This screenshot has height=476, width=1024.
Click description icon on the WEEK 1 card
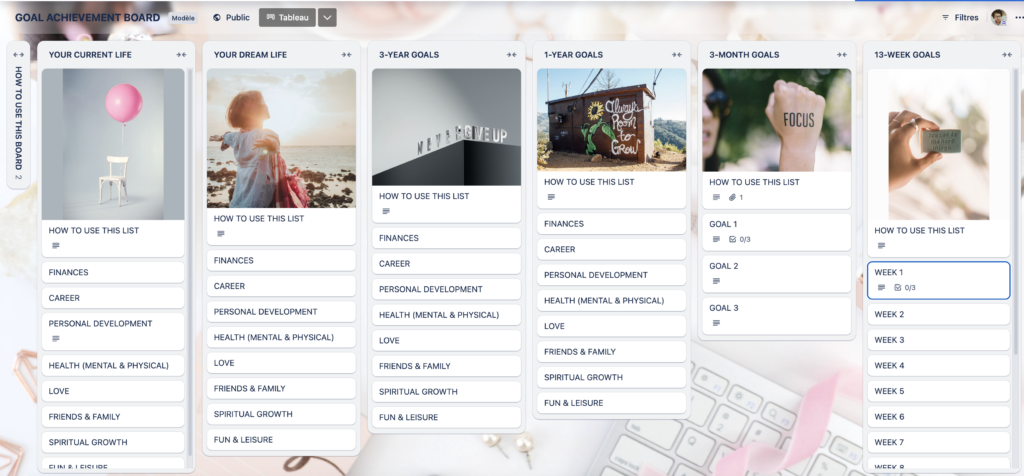pos(882,287)
